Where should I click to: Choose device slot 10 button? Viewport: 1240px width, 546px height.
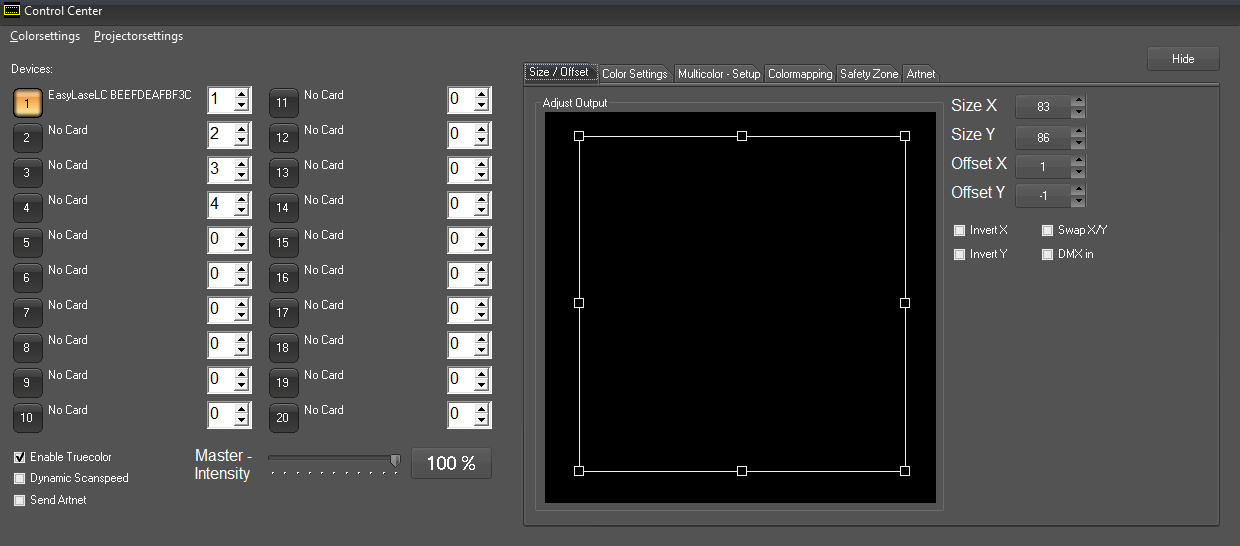coord(27,417)
